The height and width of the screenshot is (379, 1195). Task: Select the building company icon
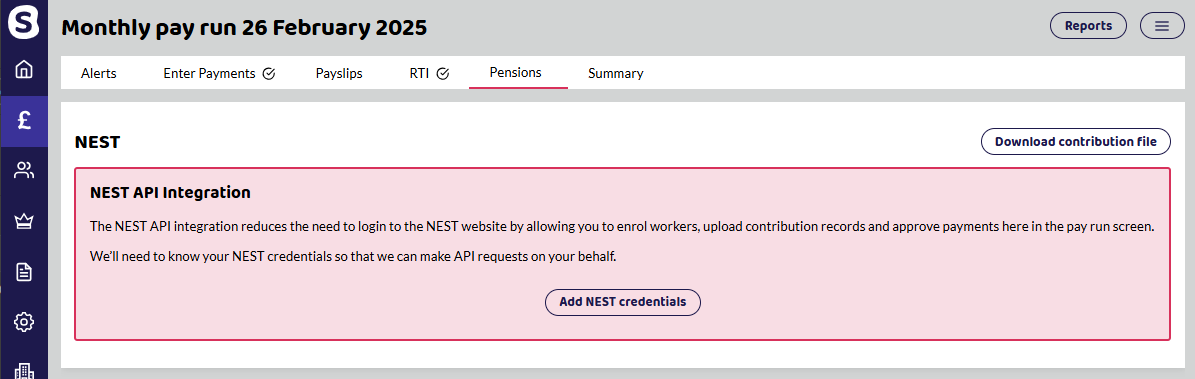[24, 371]
